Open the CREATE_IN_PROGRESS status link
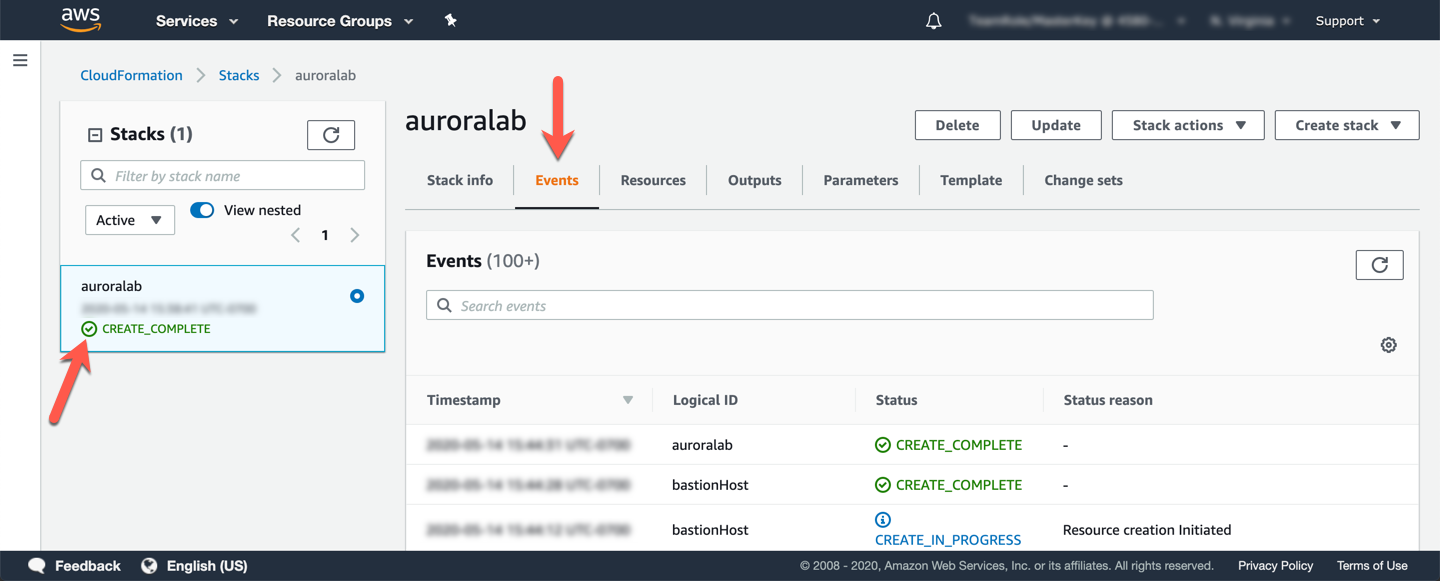This screenshot has height=581, width=1440. tap(948, 540)
